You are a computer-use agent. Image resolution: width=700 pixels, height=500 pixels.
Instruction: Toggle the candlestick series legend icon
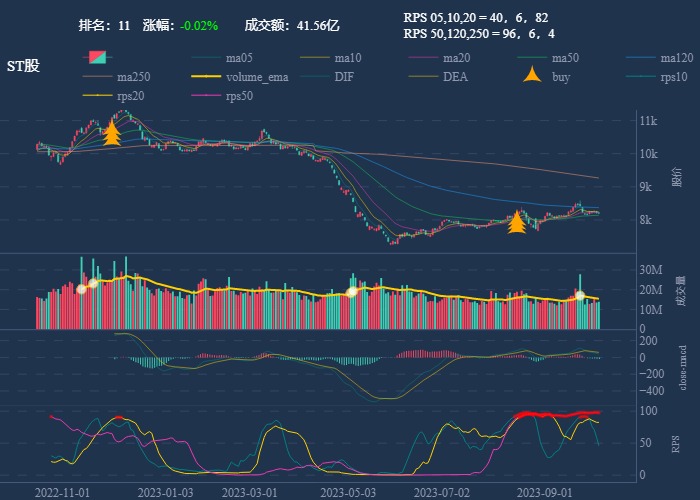[x=98, y=58]
